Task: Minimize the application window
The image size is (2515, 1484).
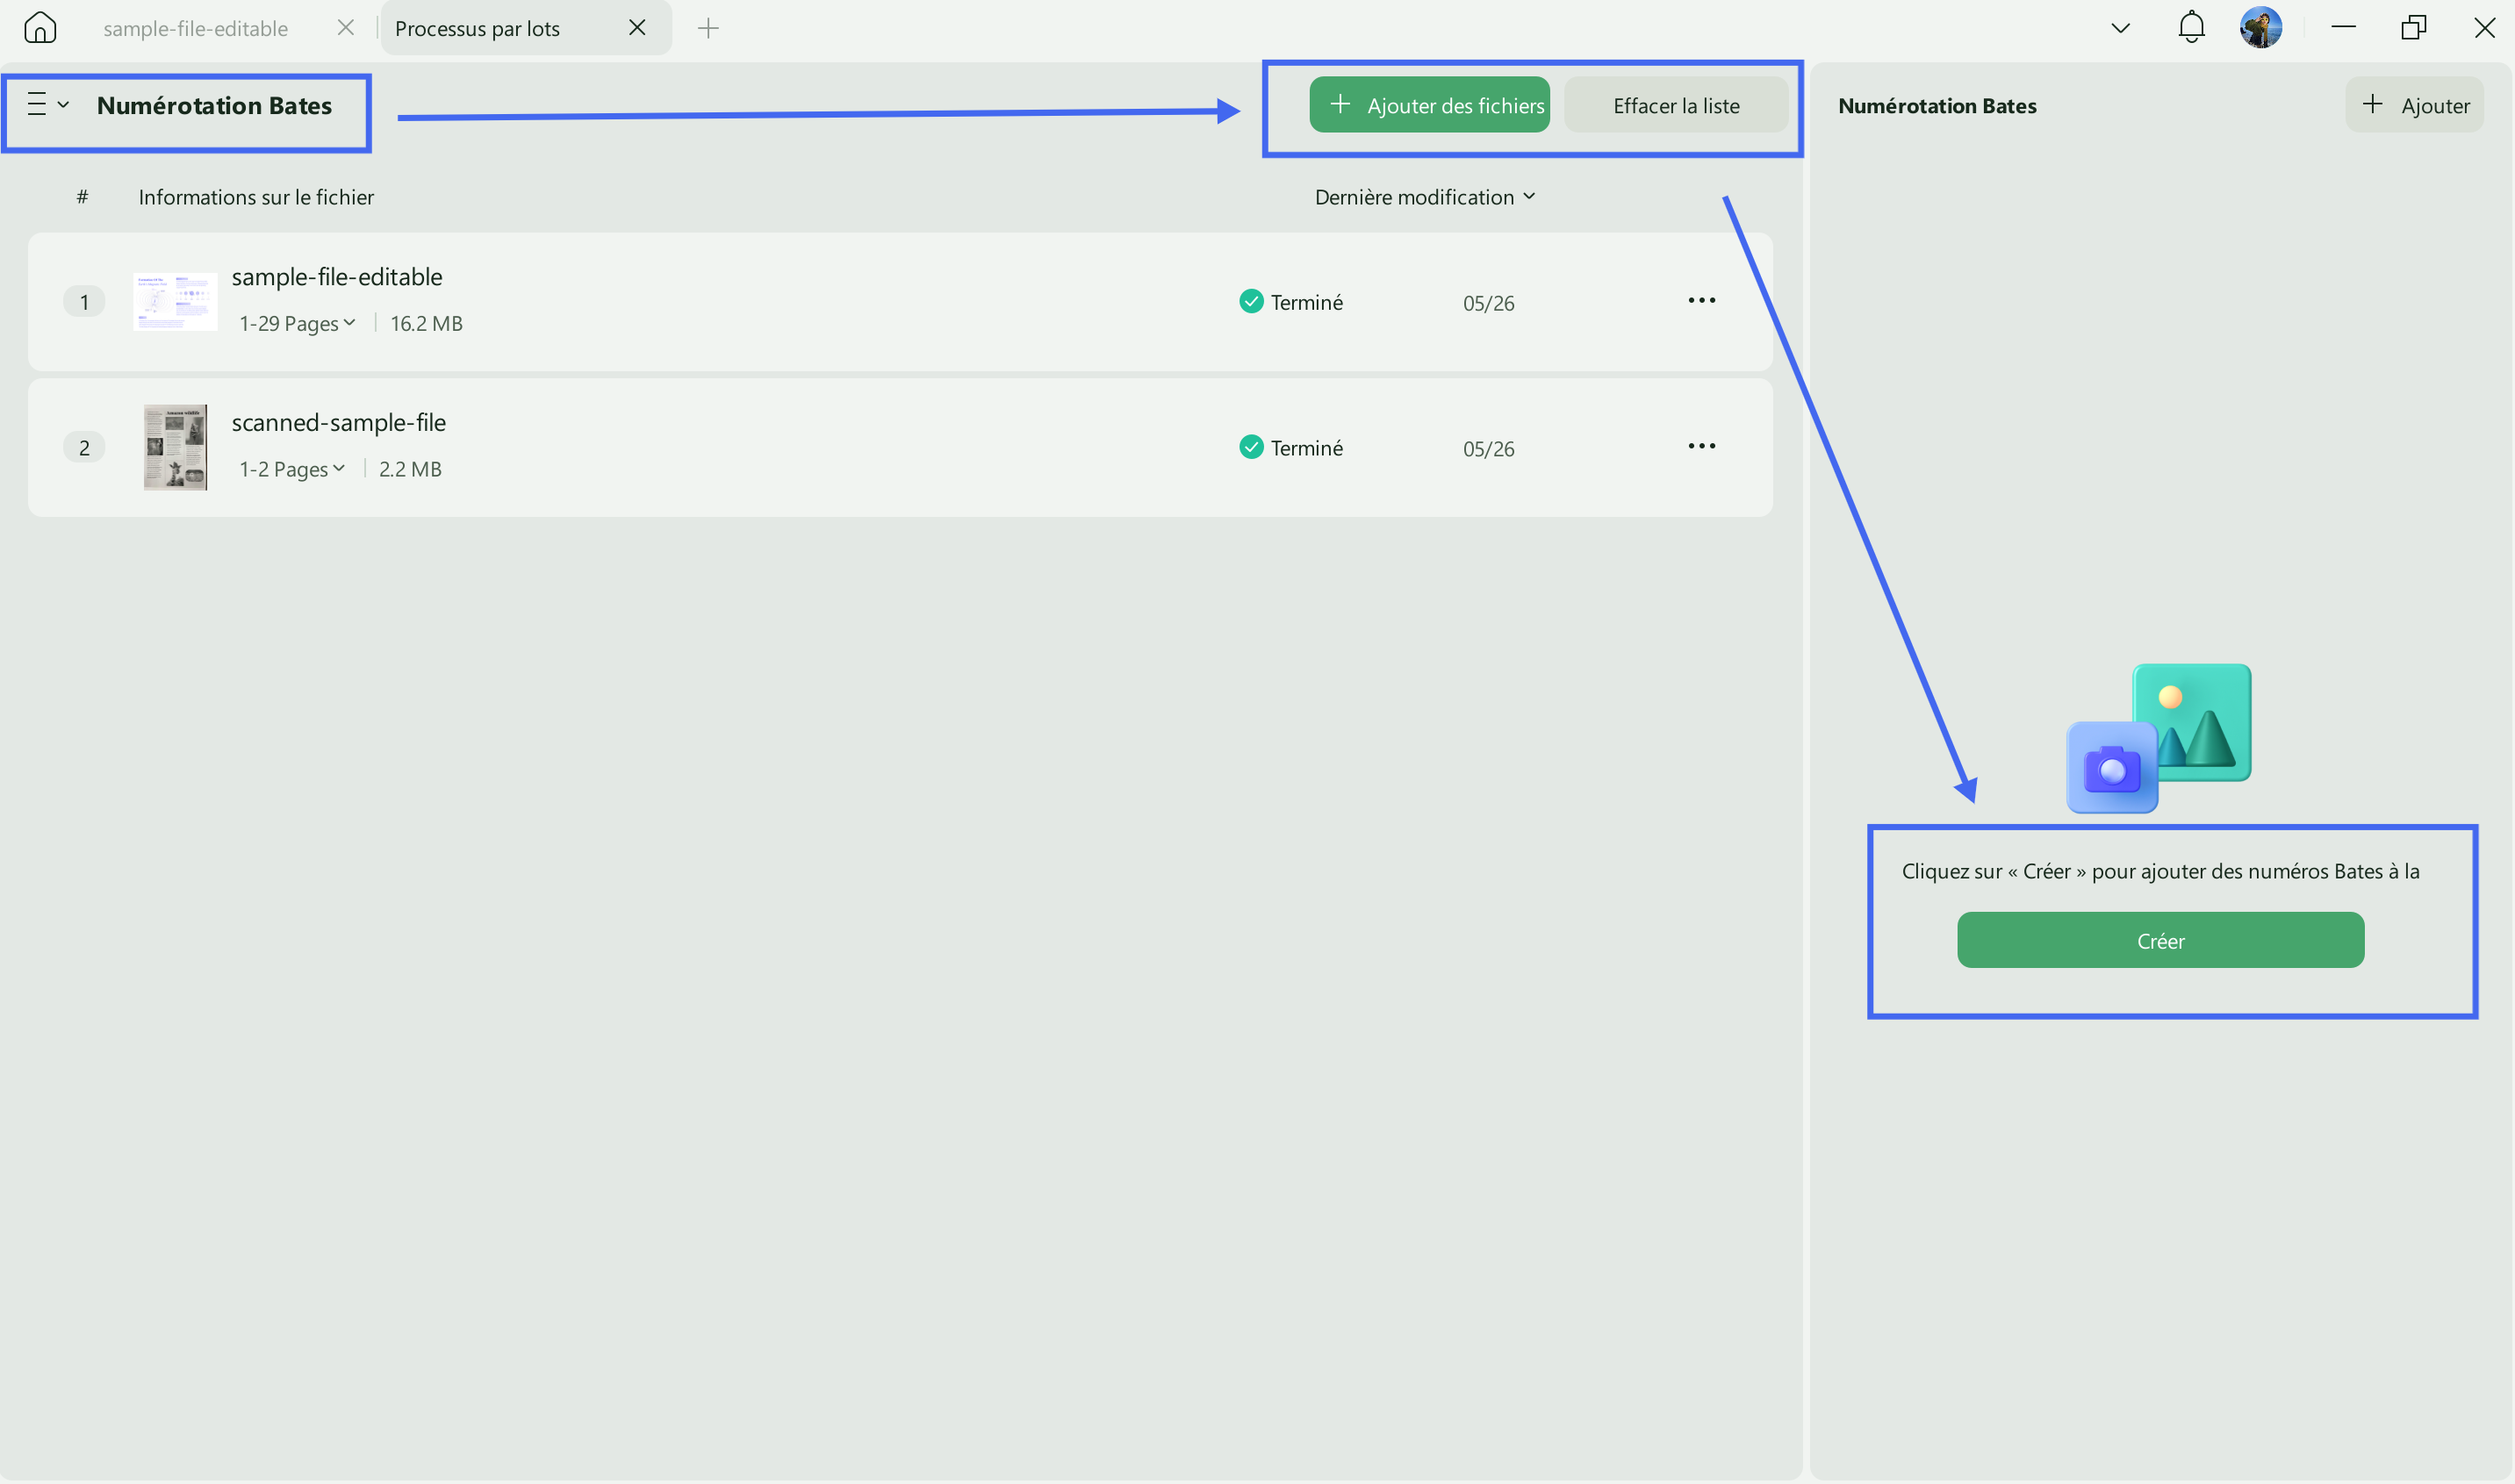Action: coord(2343,27)
